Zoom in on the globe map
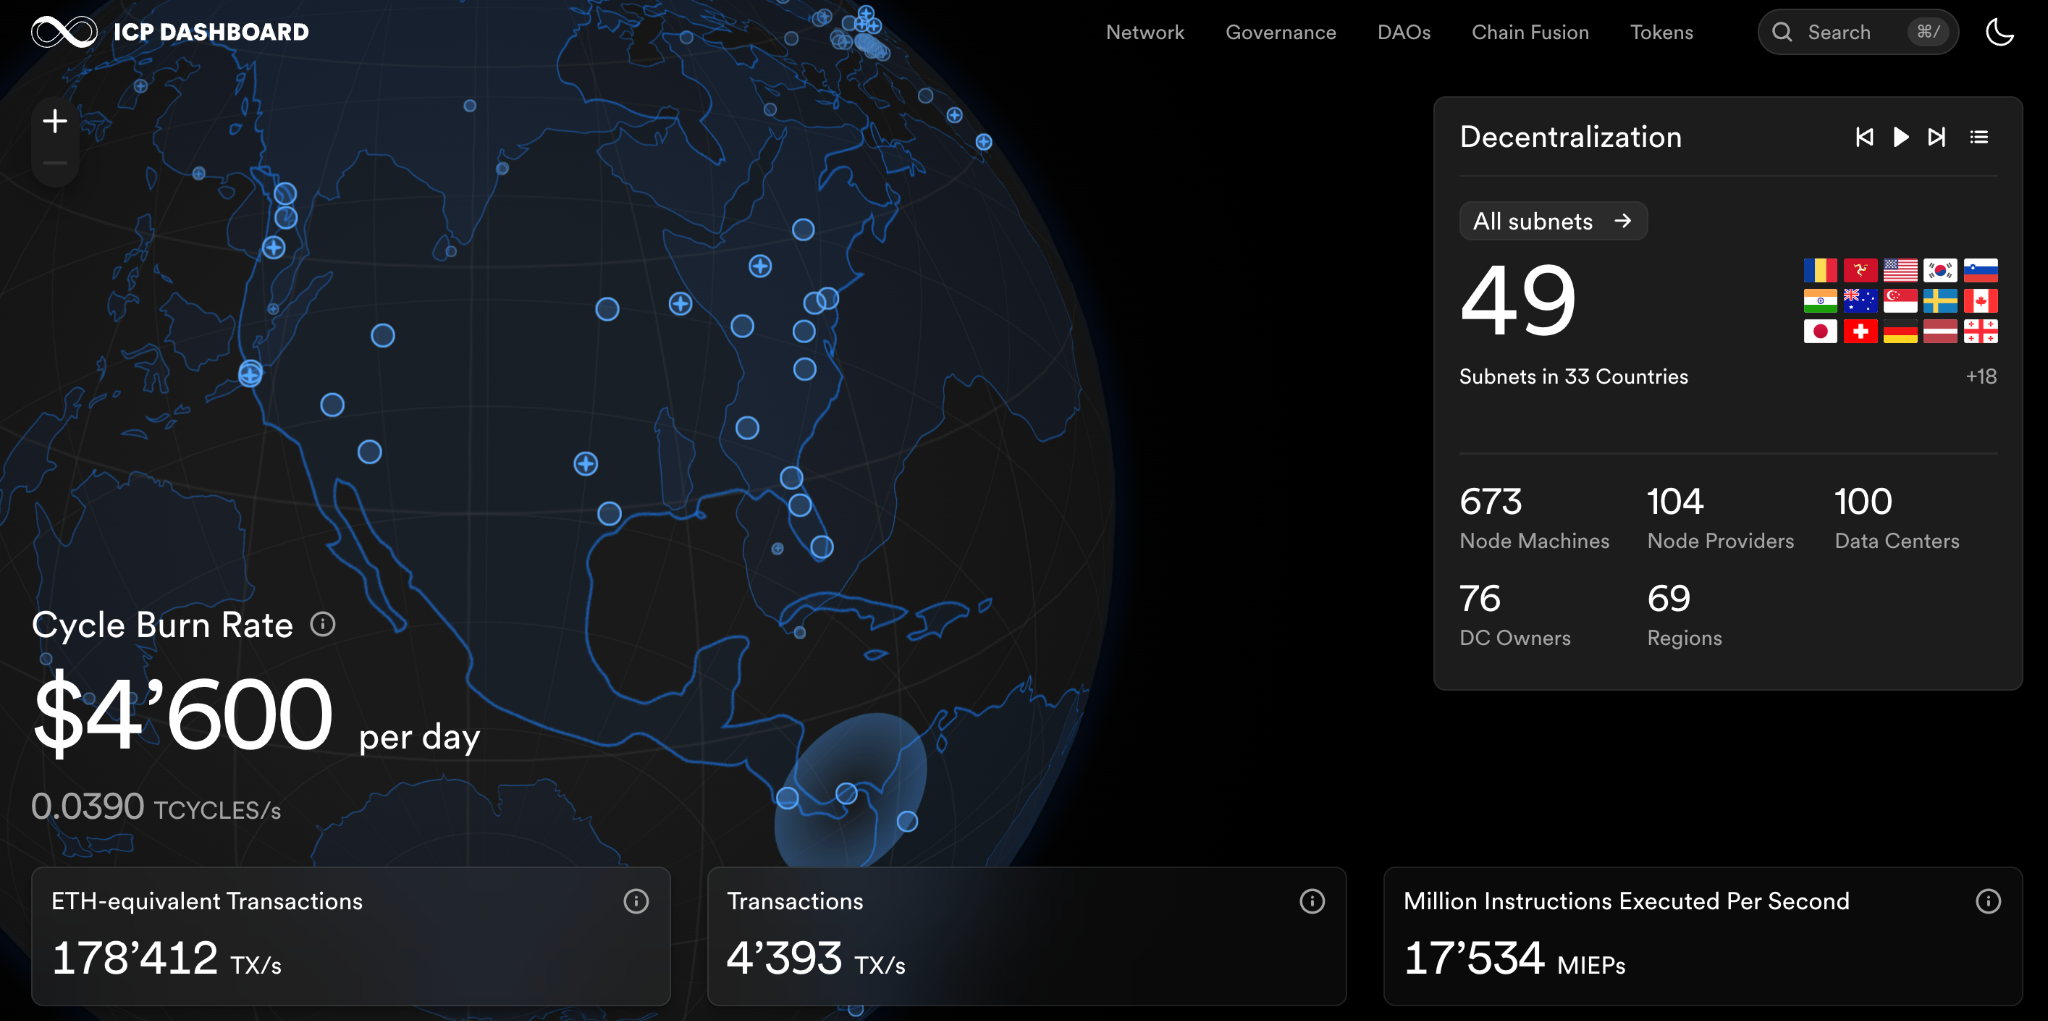The width and height of the screenshot is (2048, 1021). click(x=55, y=122)
